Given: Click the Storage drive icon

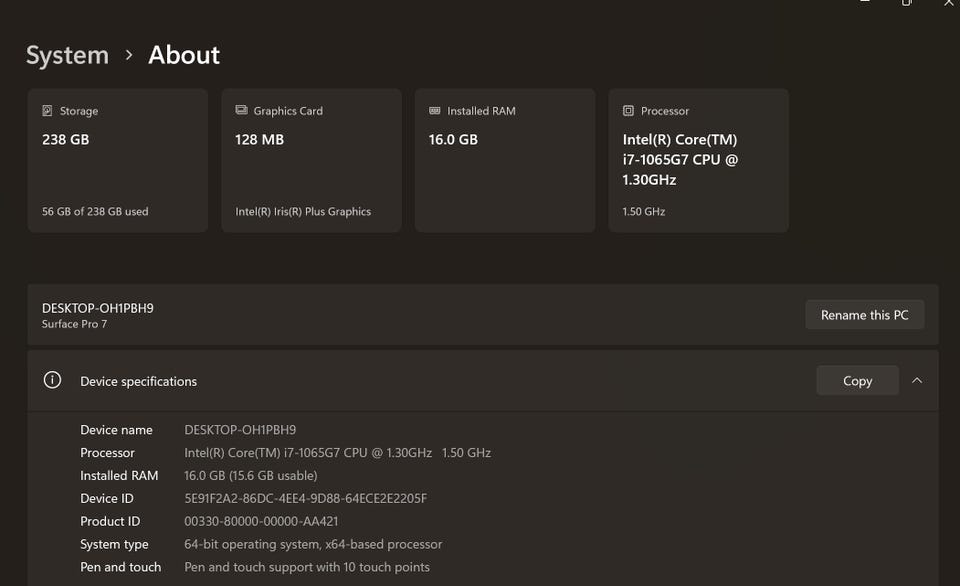Looking at the screenshot, I should click(x=47, y=111).
